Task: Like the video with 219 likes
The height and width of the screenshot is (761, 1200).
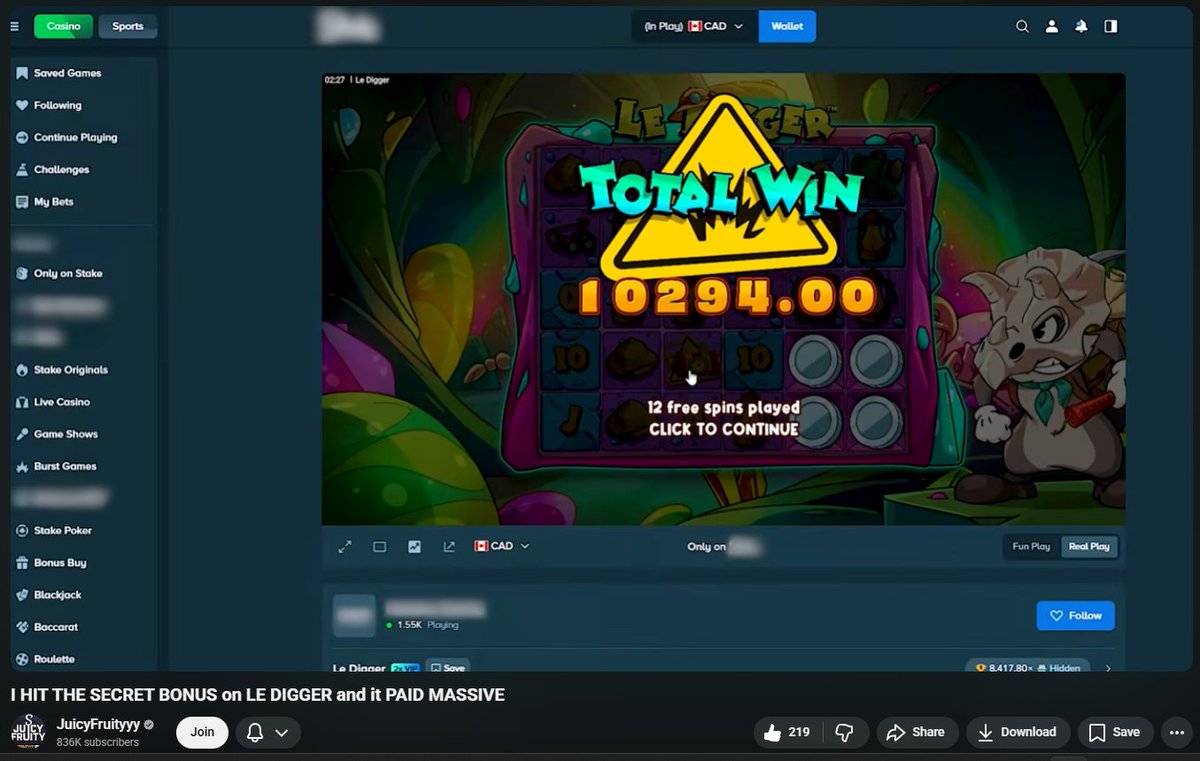Action: (787, 732)
